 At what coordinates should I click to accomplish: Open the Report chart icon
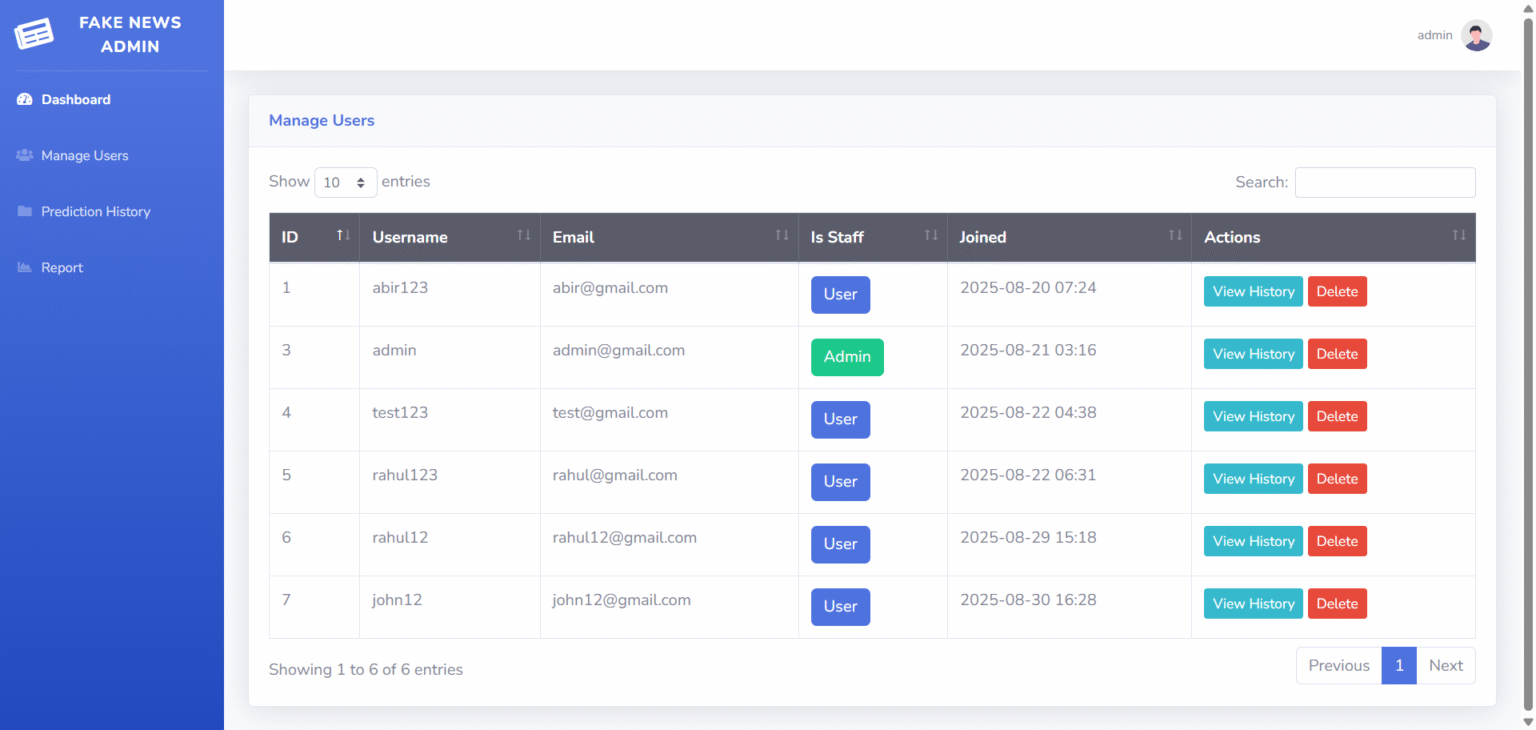(24, 267)
